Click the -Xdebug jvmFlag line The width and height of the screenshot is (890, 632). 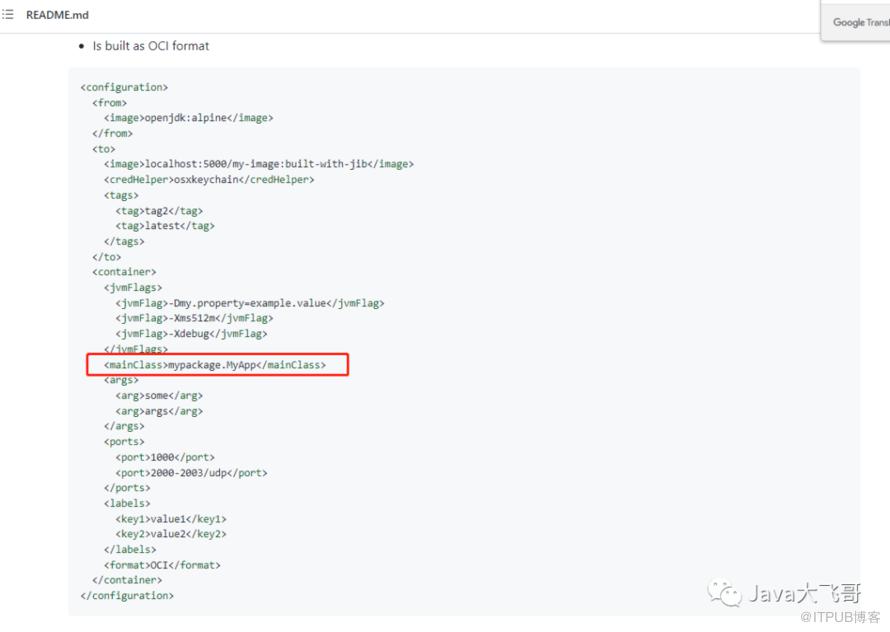click(x=191, y=334)
